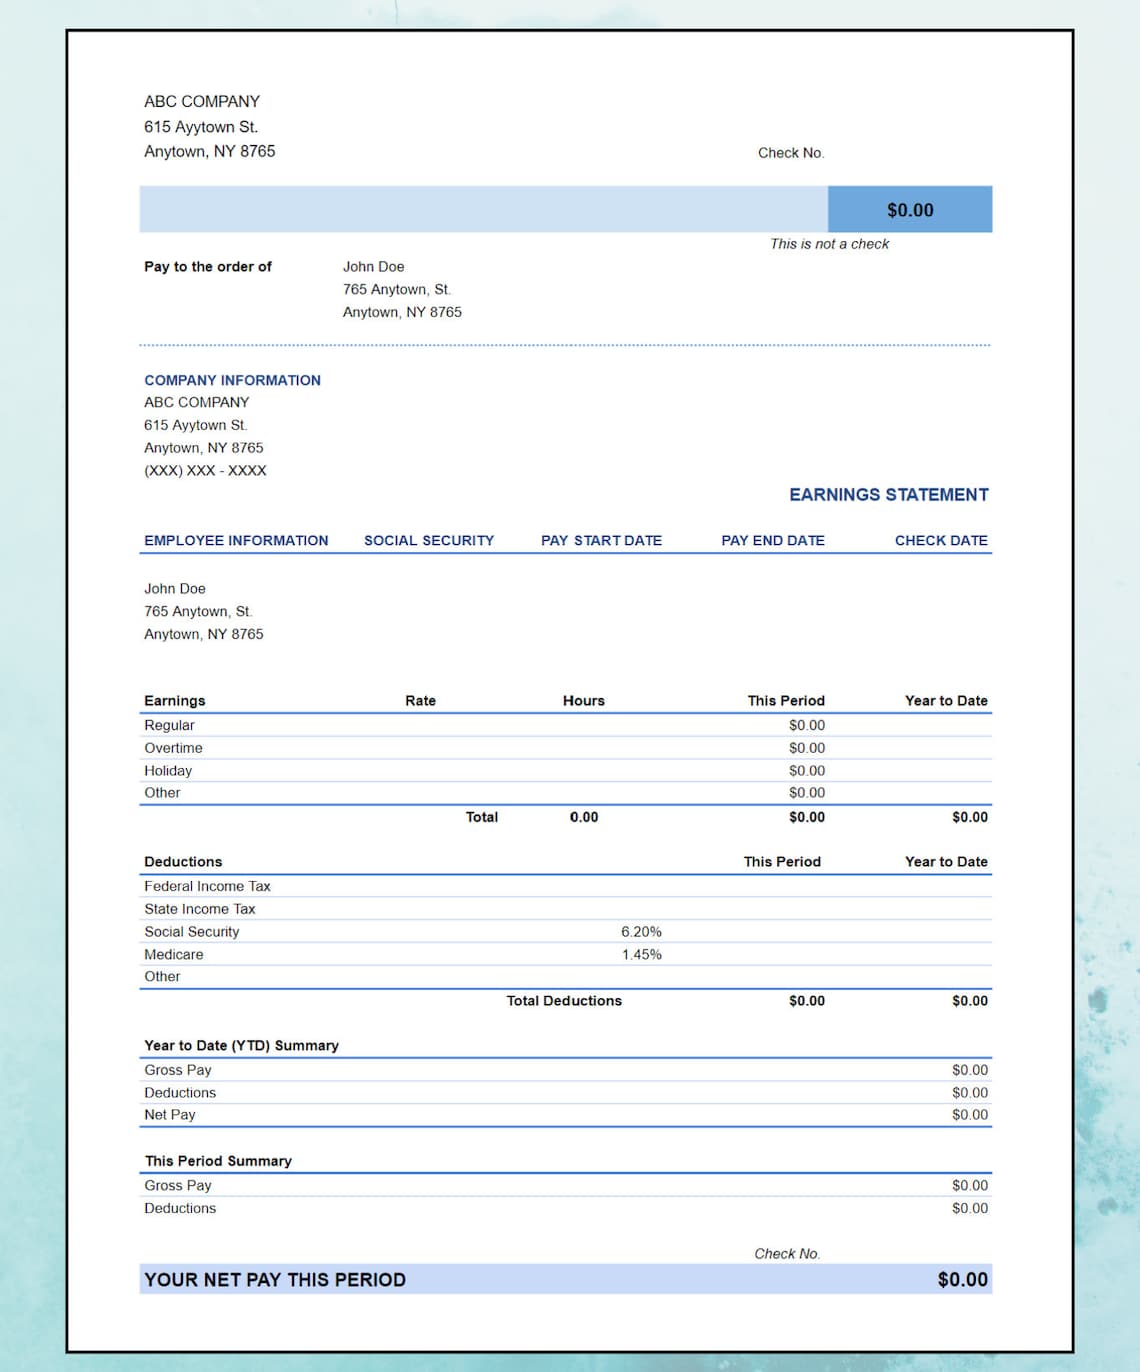Select the Overtime earnings row

(x=173, y=747)
